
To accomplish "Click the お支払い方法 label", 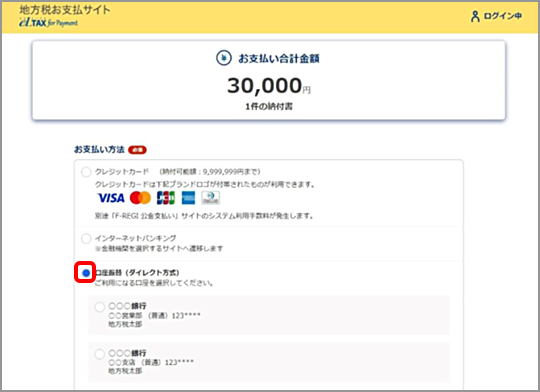I will 99,149.
